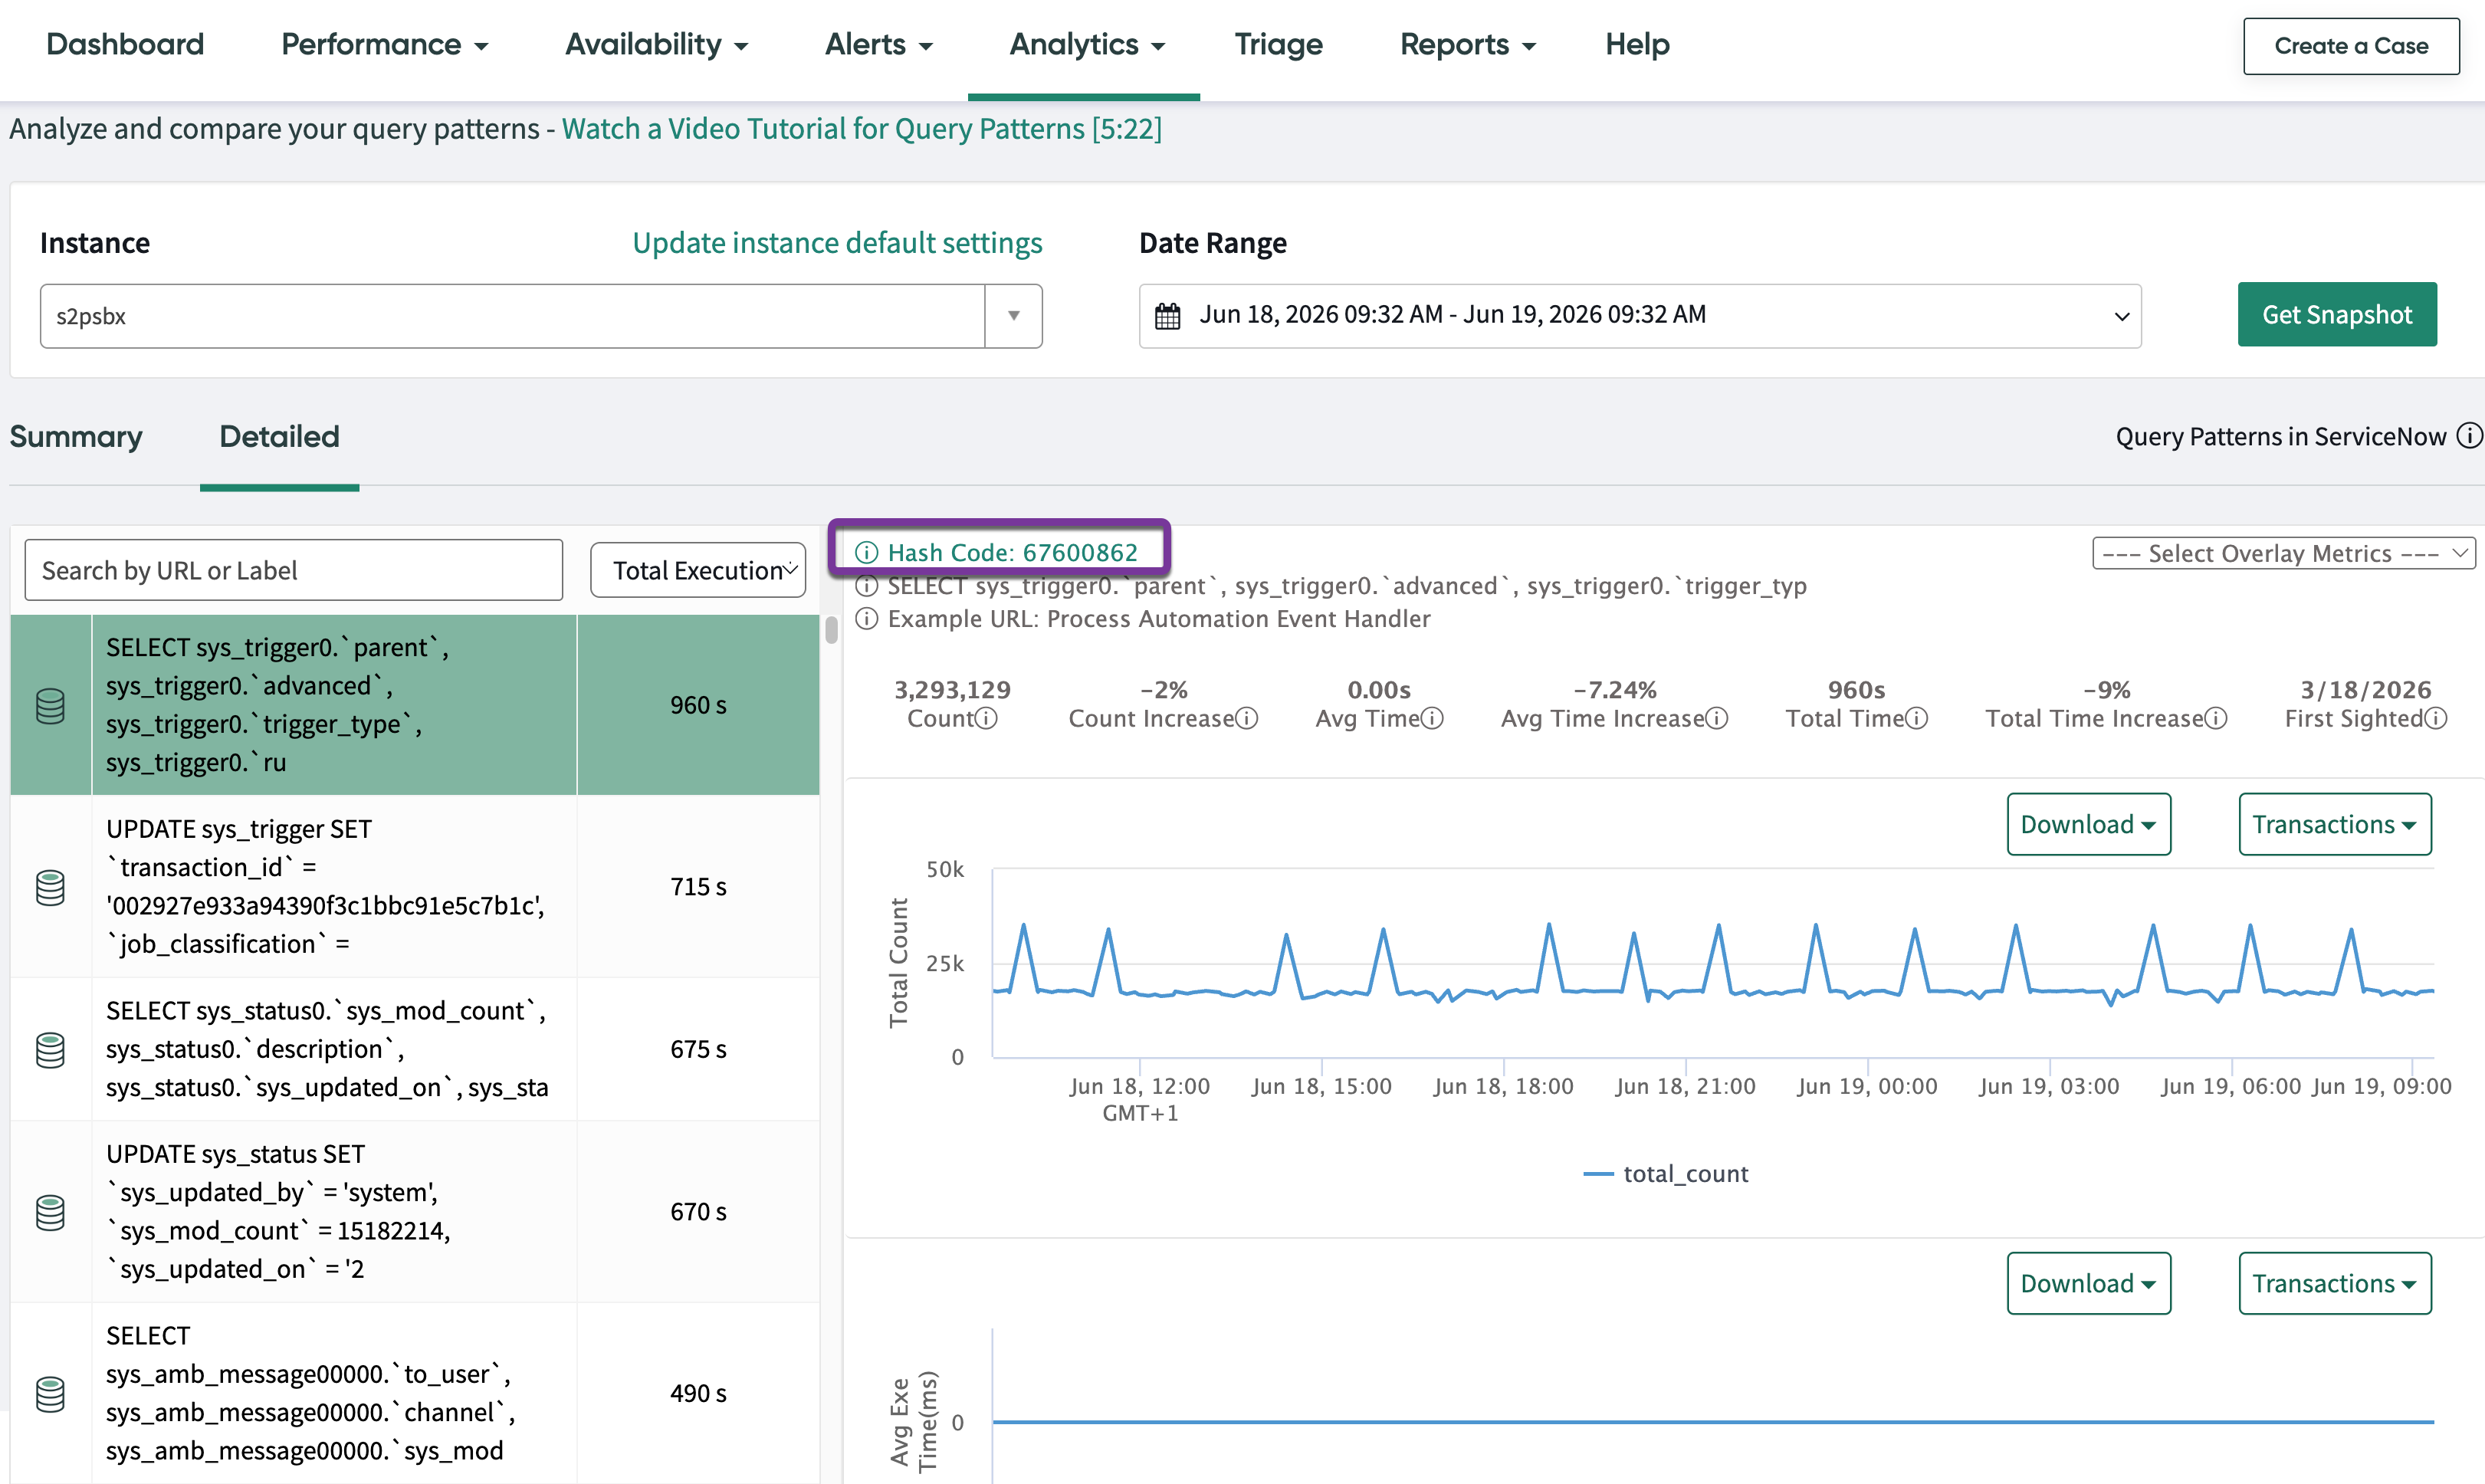Click info icon next to Count metric
The image size is (2485, 1484).
click(986, 718)
